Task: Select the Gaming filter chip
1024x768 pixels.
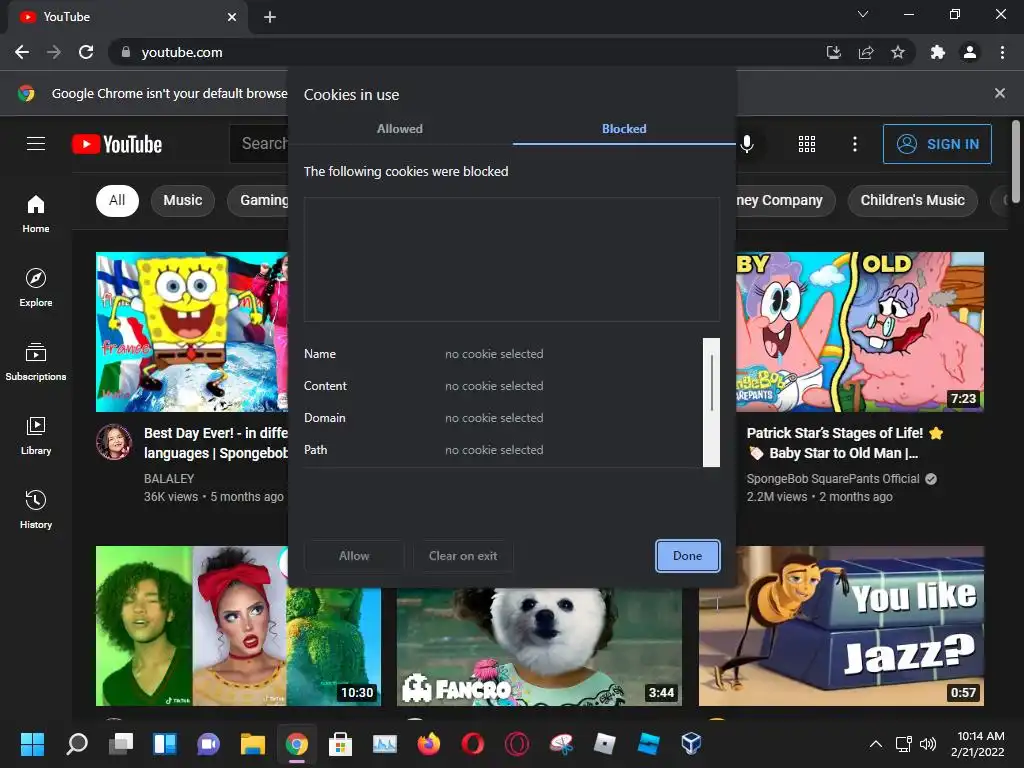Action: click(259, 200)
